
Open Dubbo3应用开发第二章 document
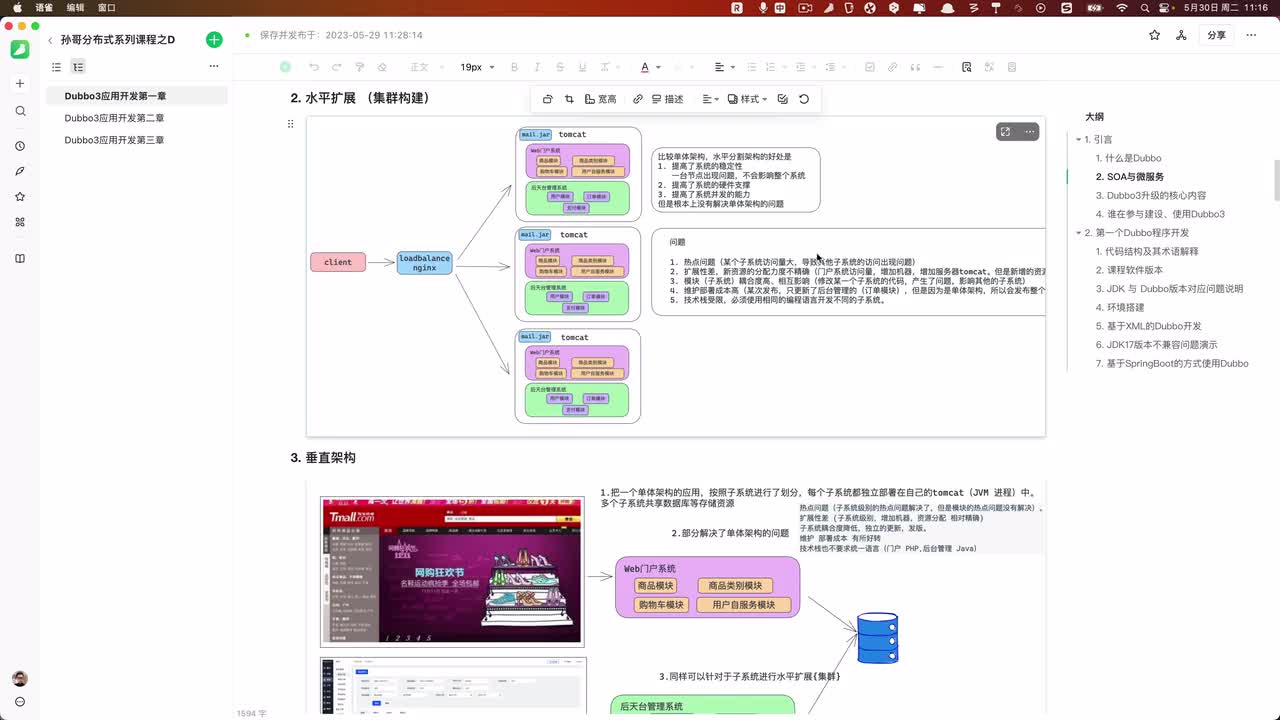[x=137, y=118]
